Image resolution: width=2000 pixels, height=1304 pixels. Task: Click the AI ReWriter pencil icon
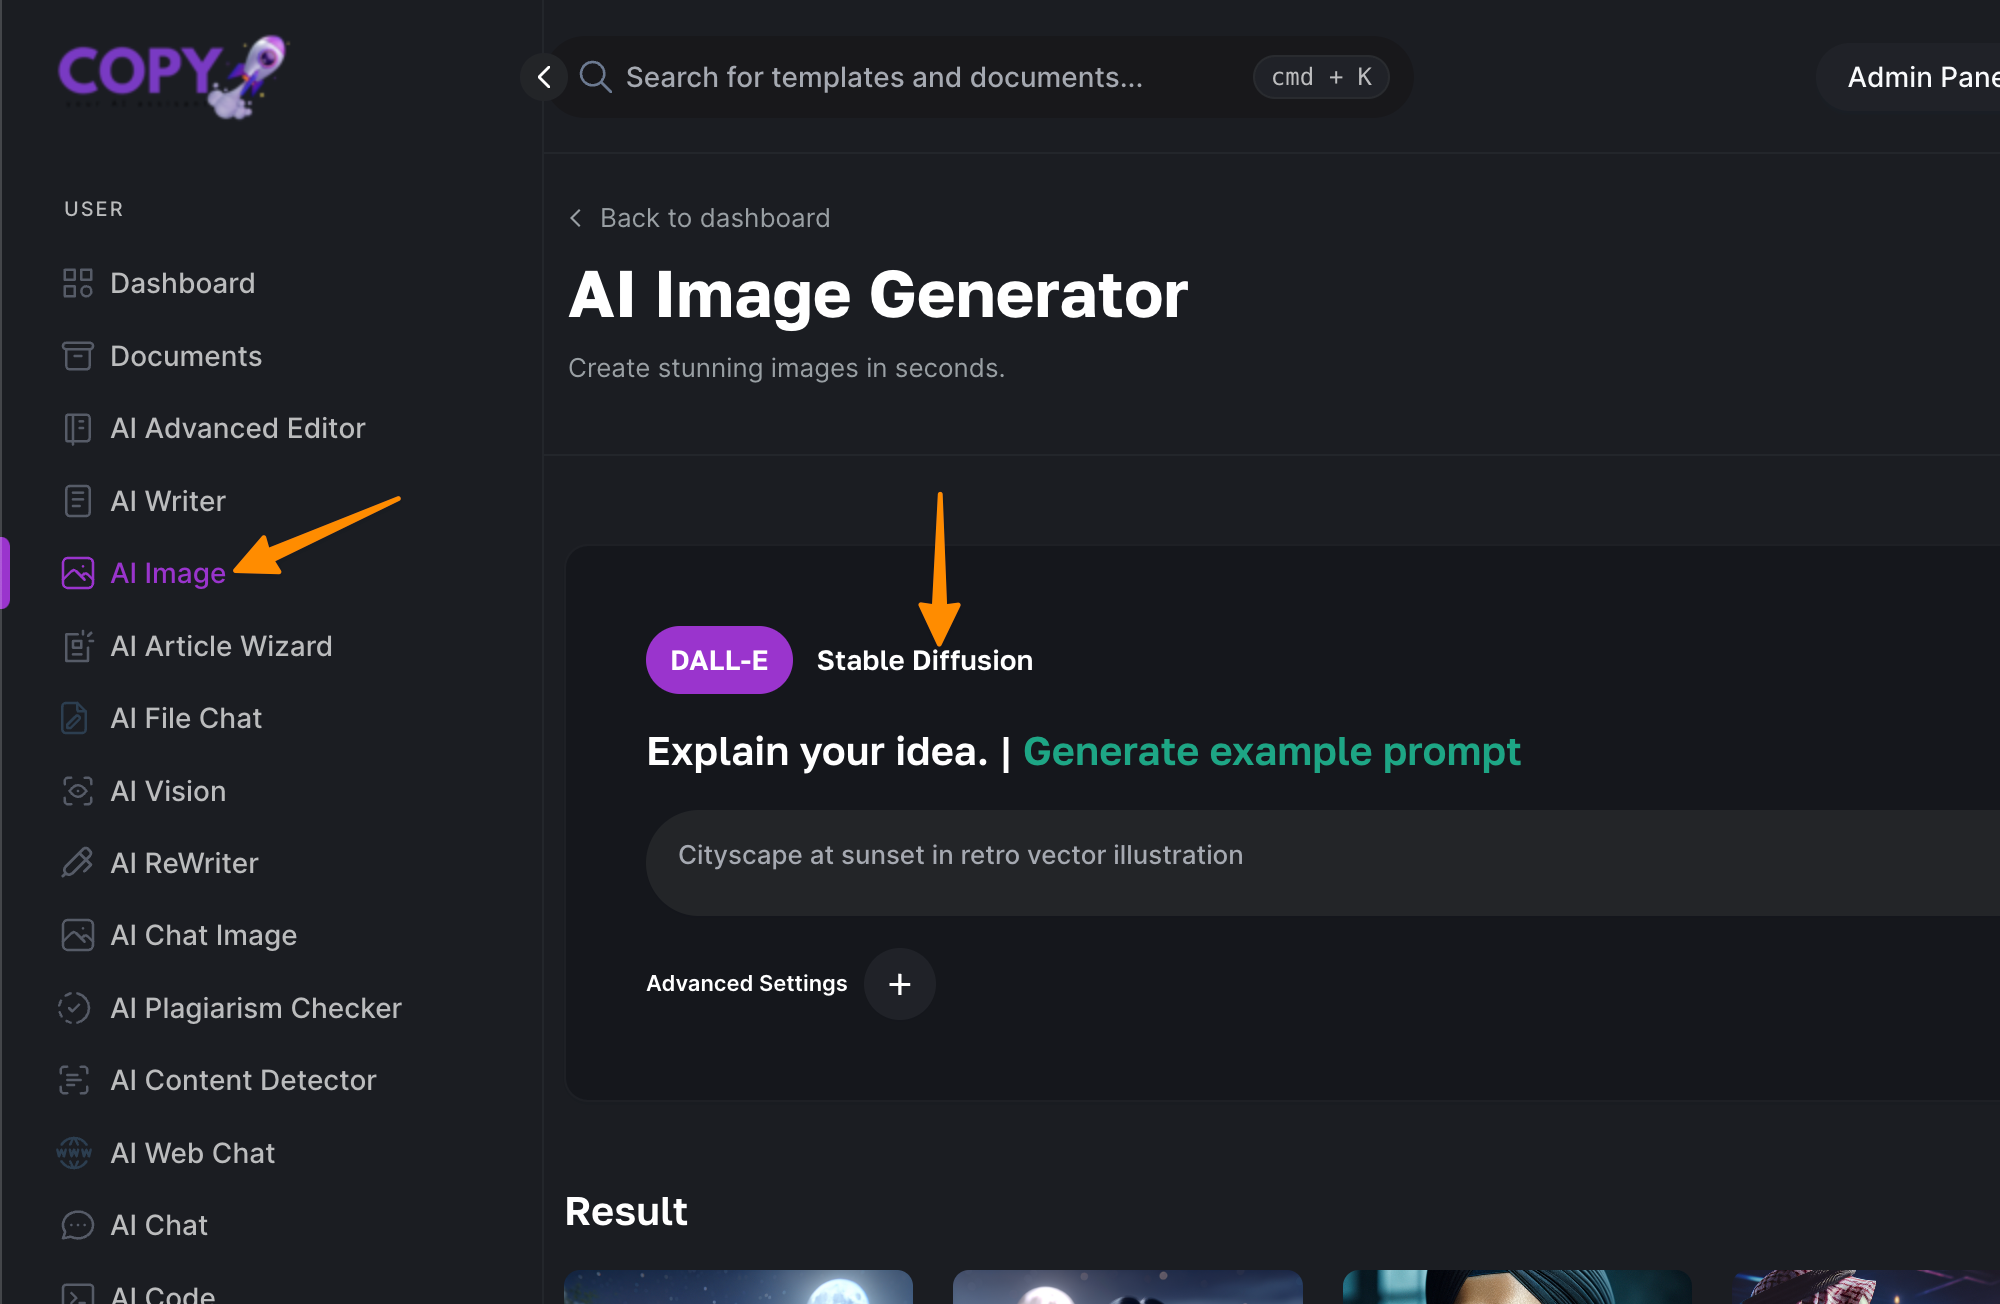click(x=77, y=863)
